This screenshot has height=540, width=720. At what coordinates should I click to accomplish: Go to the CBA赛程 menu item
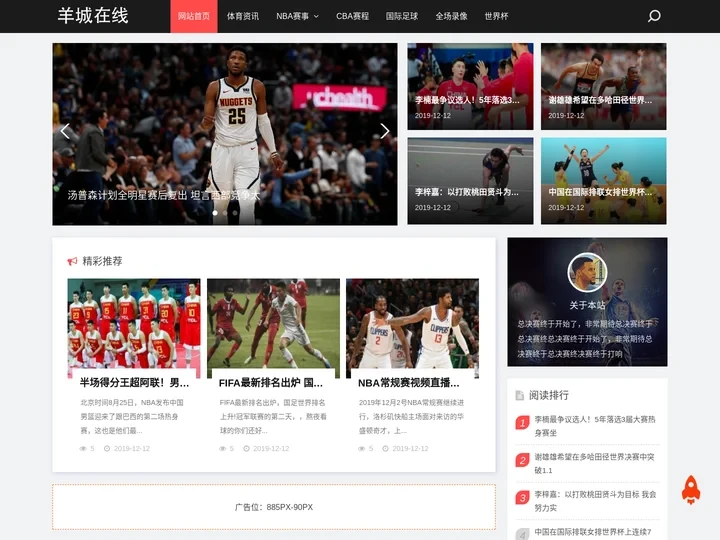pyautogui.click(x=352, y=16)
